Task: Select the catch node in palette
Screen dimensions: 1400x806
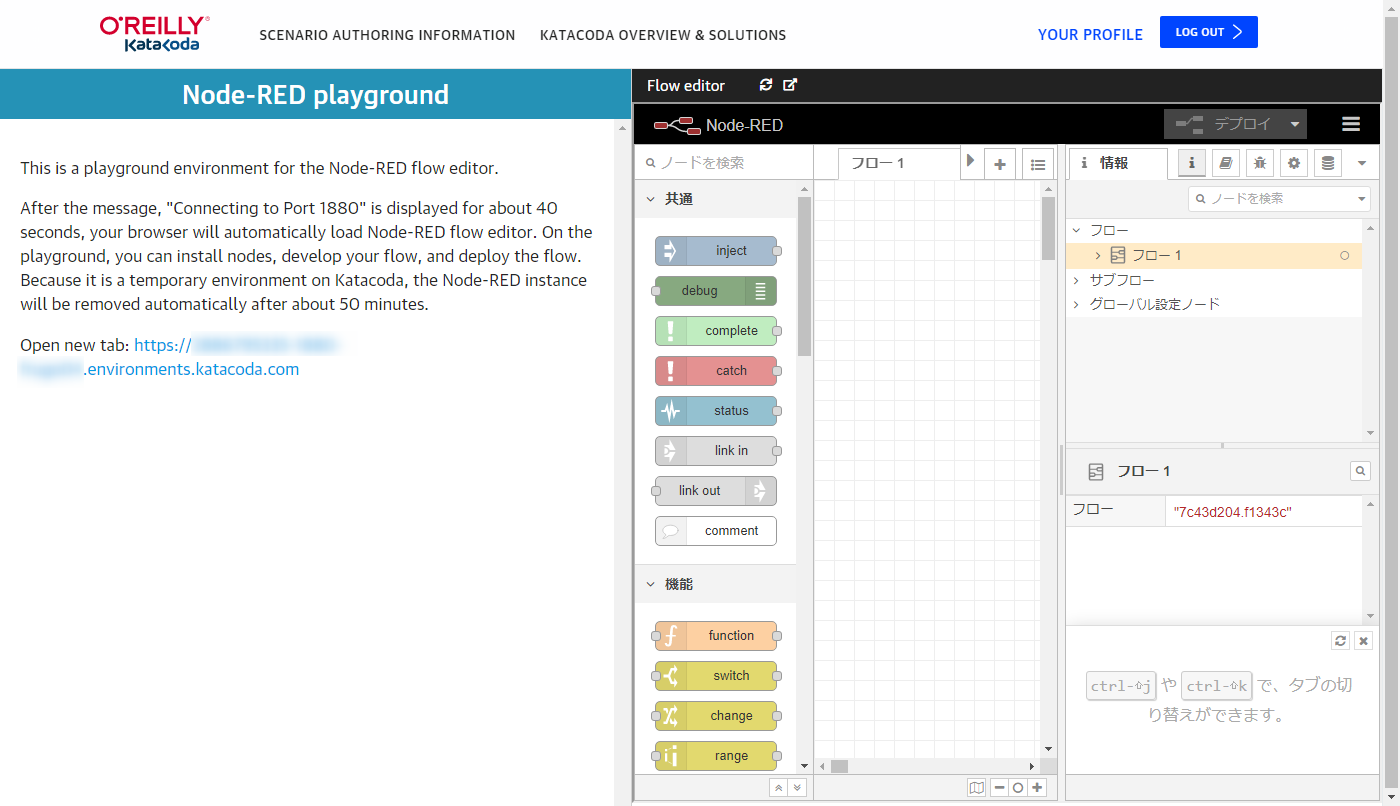Action: [x=716, y=371]
